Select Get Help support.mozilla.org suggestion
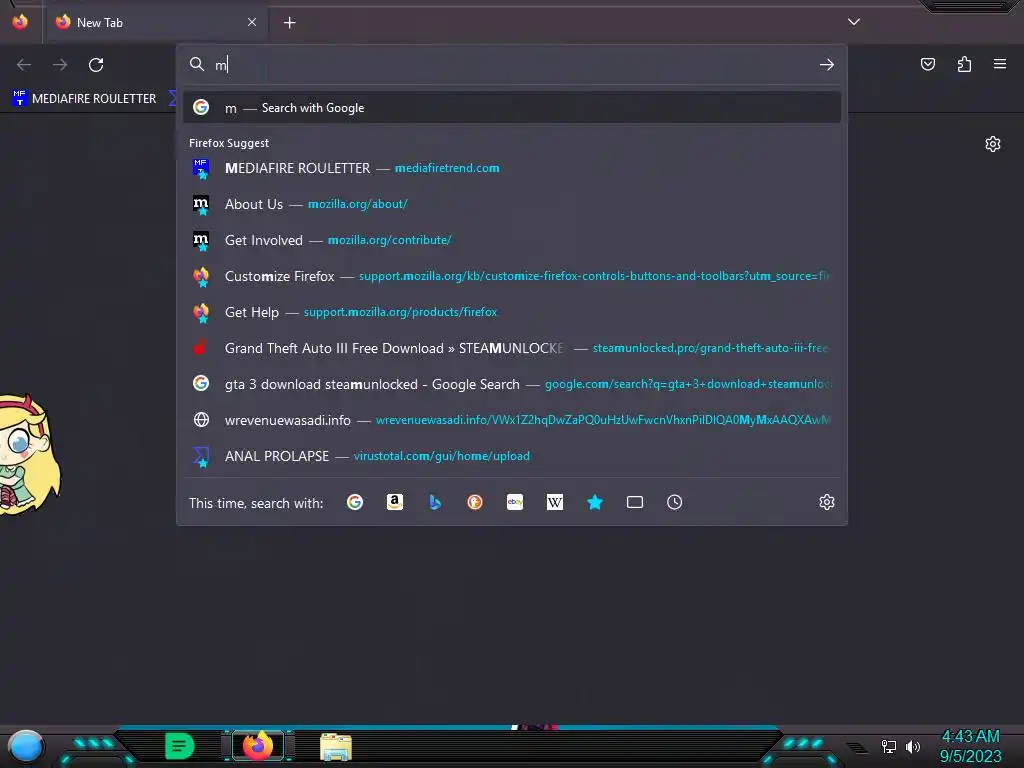1024x768 pixels. (x=512, y=312)
